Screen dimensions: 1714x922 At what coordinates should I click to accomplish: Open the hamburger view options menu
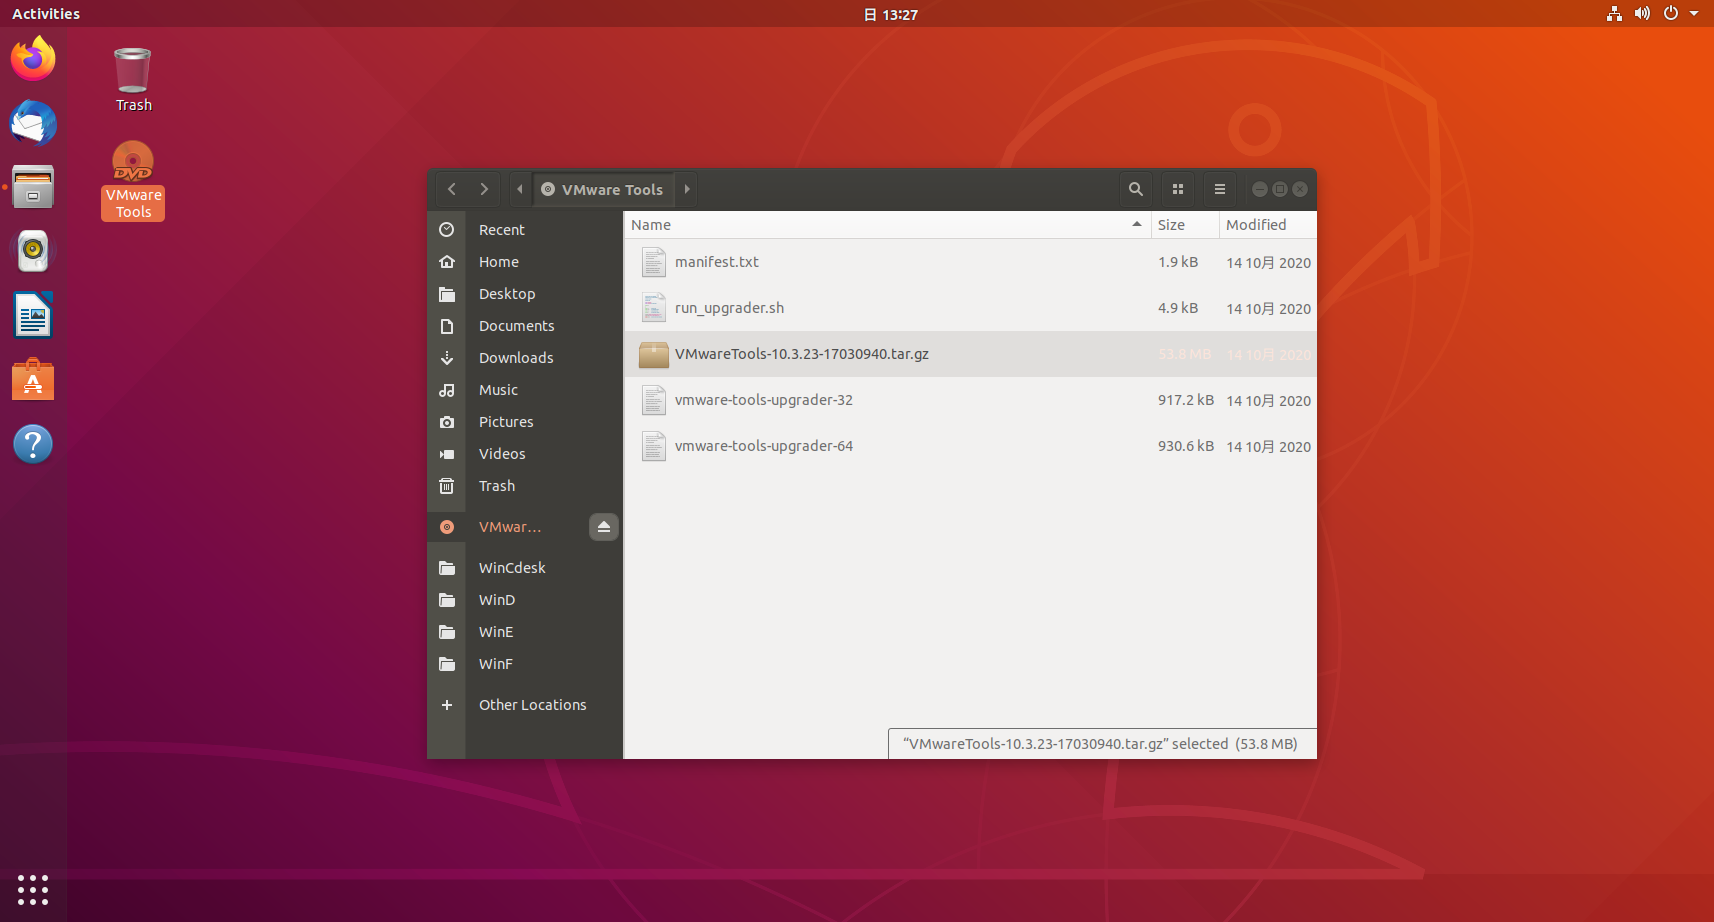(1219, 189)
